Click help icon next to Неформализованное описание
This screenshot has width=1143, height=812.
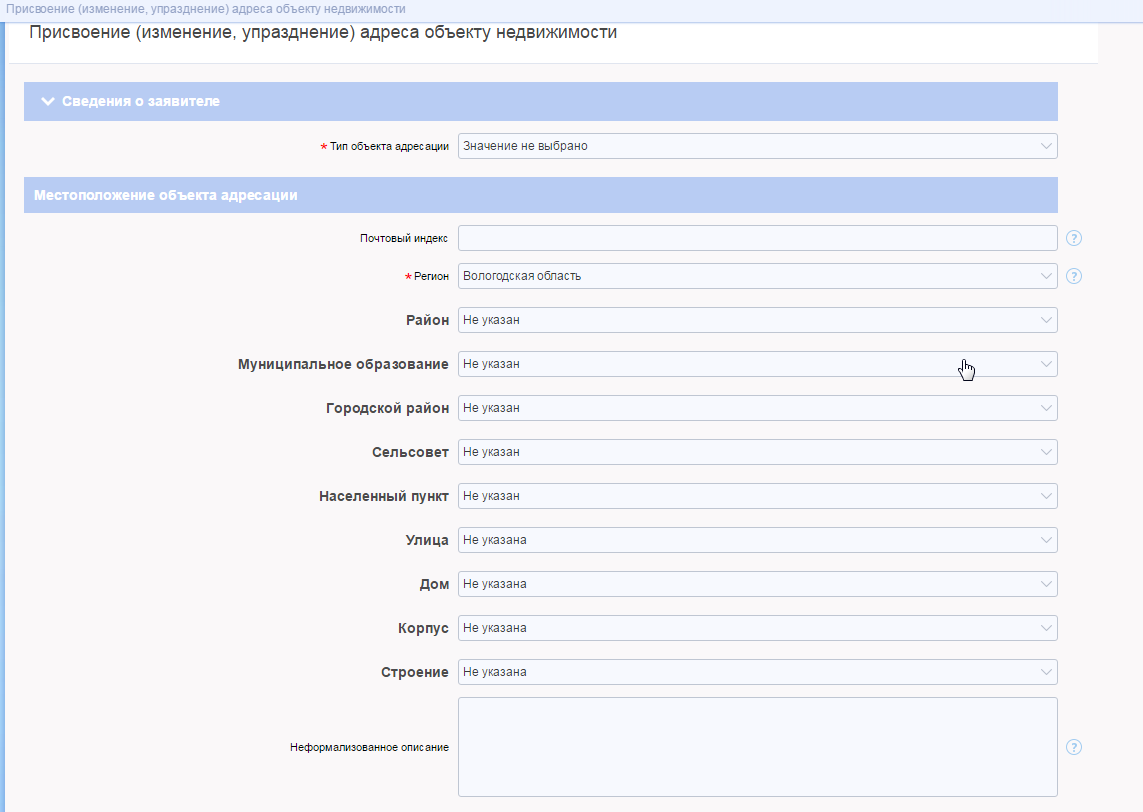click(1074, 747)
